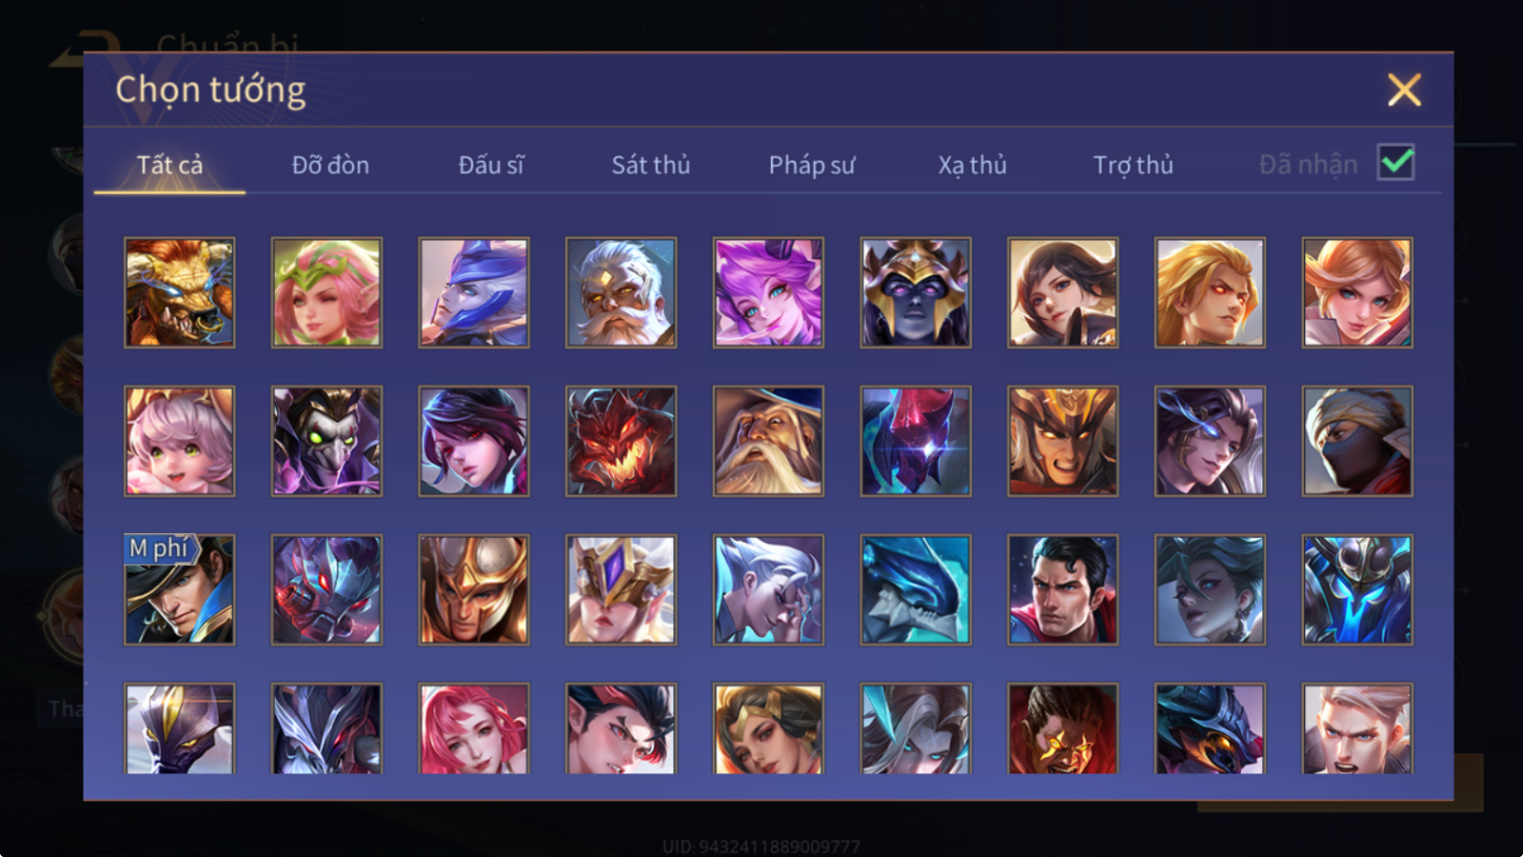
Task: Switch to the 'Xạ thủ' tab
Action: (x=972, y=165)
